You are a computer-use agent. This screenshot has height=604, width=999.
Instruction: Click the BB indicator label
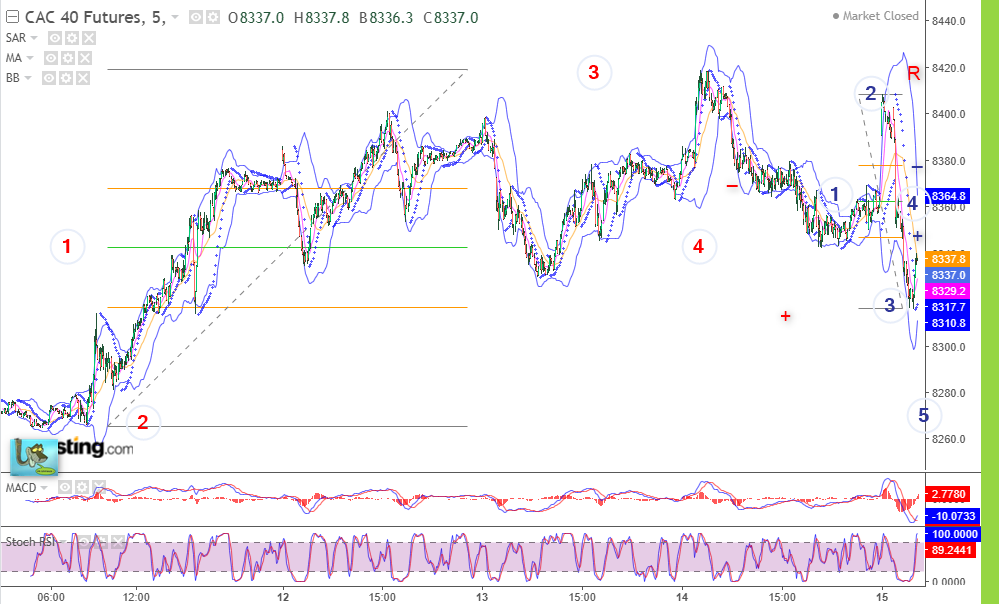pos(12,78)
